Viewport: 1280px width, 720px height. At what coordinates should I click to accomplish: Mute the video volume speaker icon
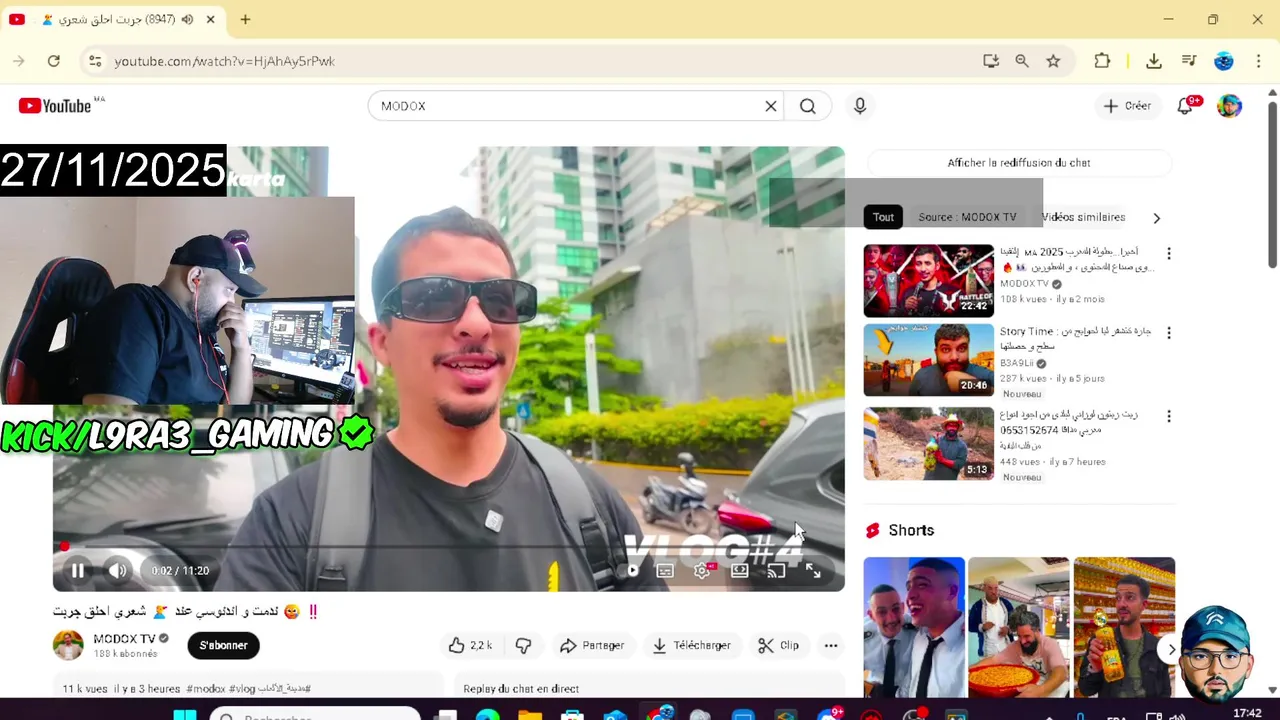(118, 571)
